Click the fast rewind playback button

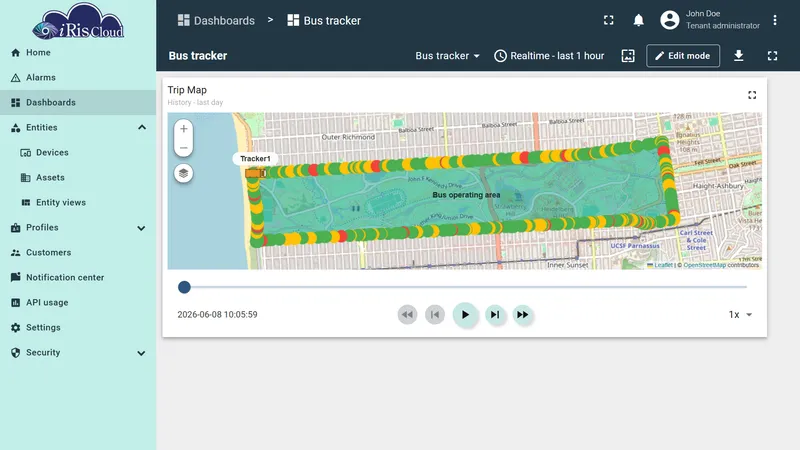(407, 315)
